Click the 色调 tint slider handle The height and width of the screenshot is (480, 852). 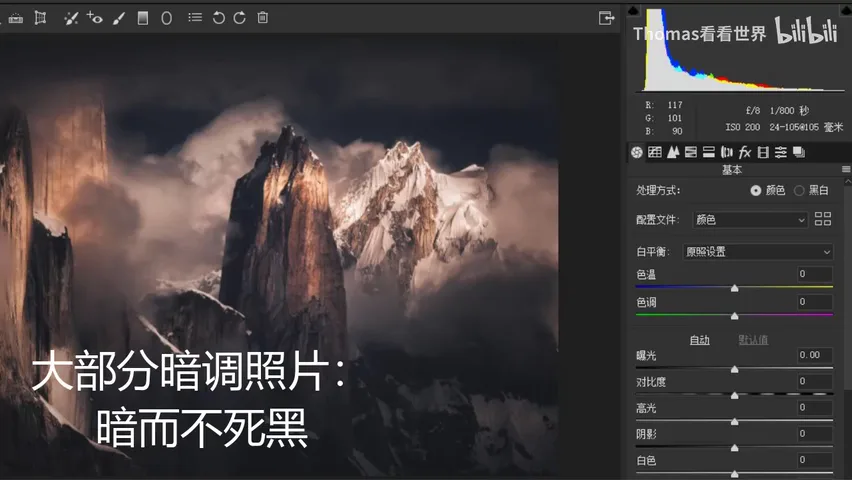[735, 316]
